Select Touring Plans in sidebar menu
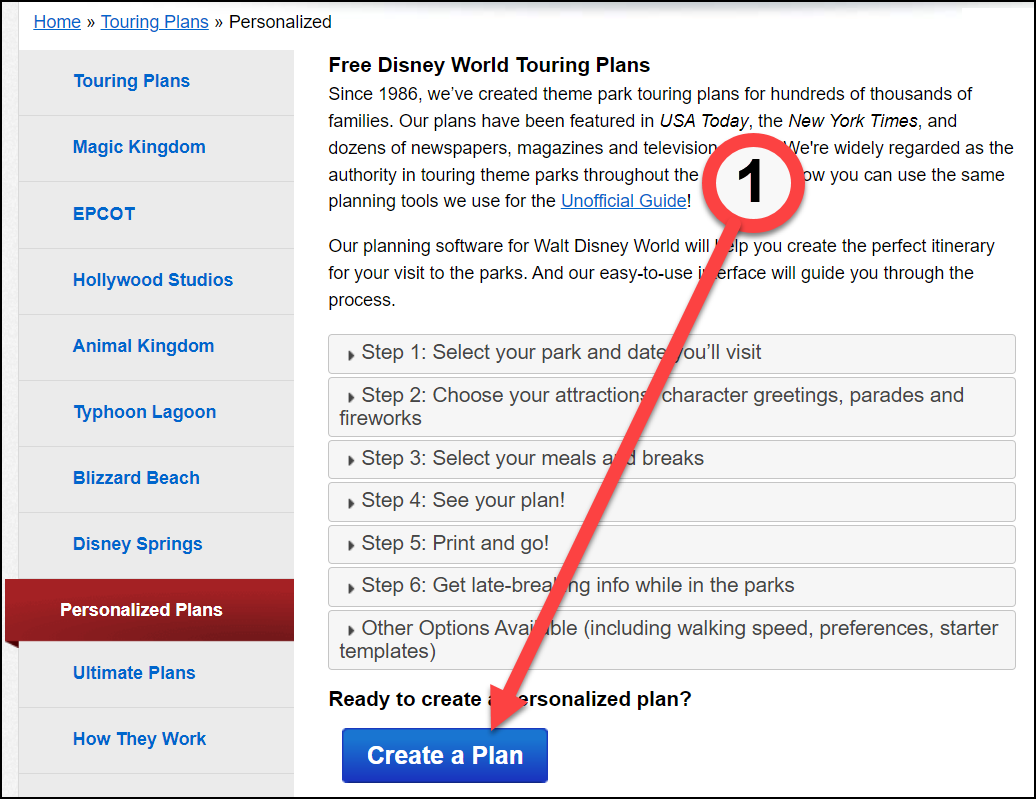The height and width of the screenshot is (799, 1036). (131, 81)
